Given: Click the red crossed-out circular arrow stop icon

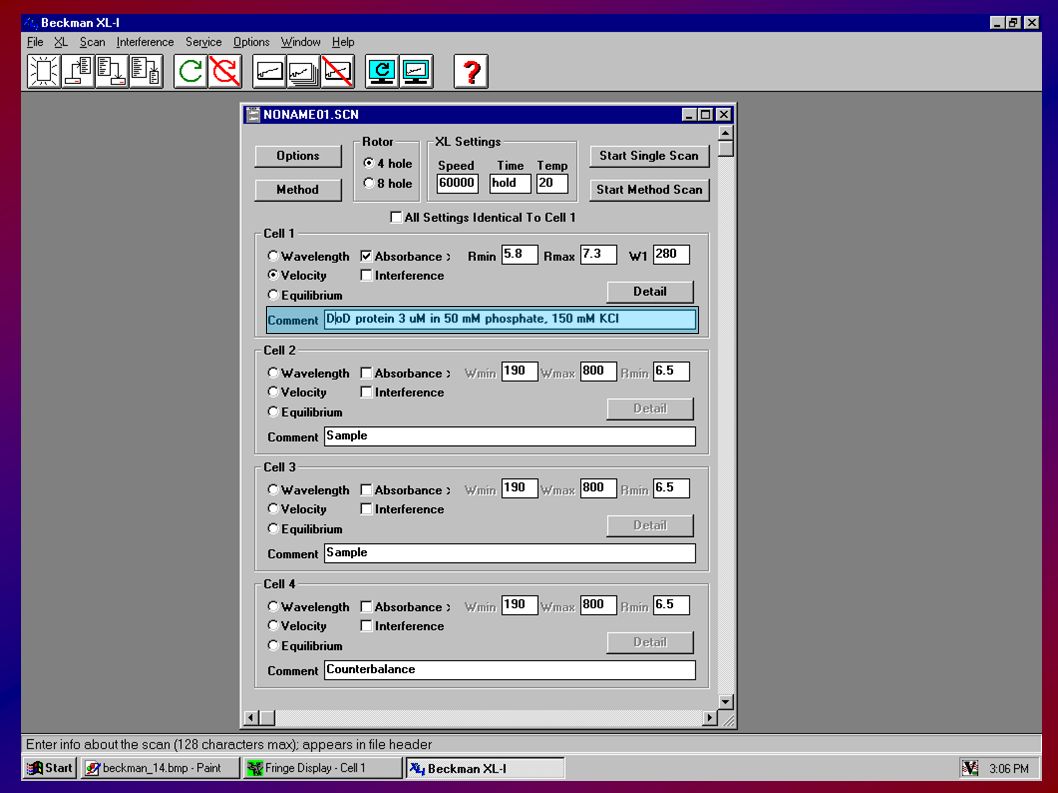Looking at the screenshot, I should (225, 71).
